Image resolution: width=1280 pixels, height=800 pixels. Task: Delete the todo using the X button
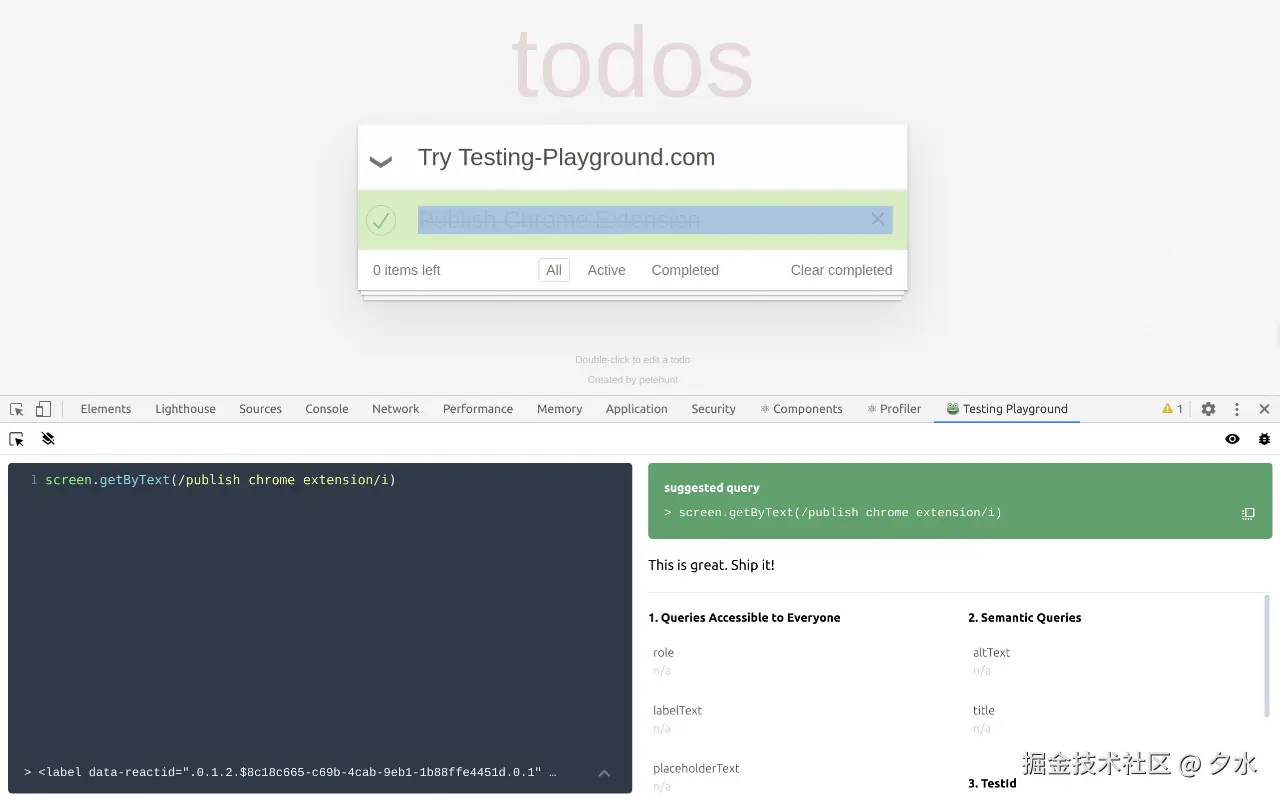coord(877,219)
